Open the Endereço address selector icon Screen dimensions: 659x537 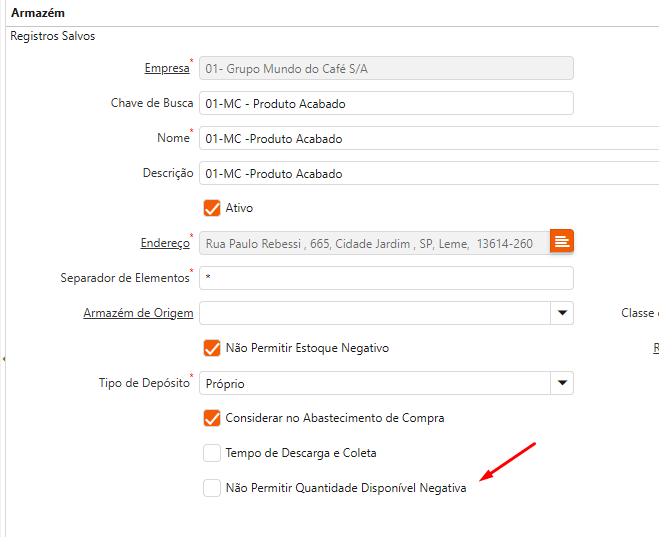(562, 241)
